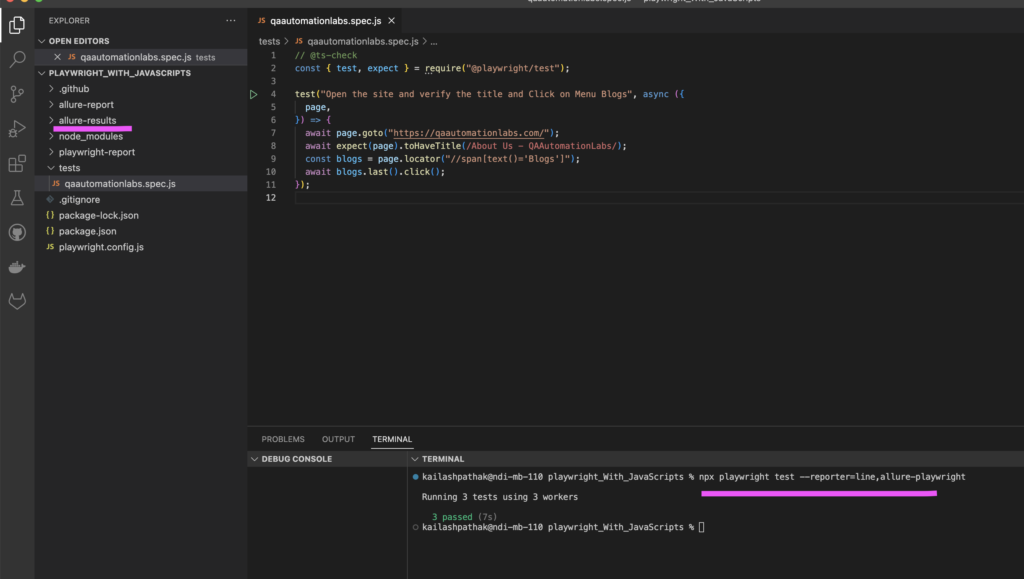Collapse the PLAYWRIGHT_WITH_JAVASCRIPTS folder section
The width and height of the screenshot is (1024, 579).
[x=42, y=73]
